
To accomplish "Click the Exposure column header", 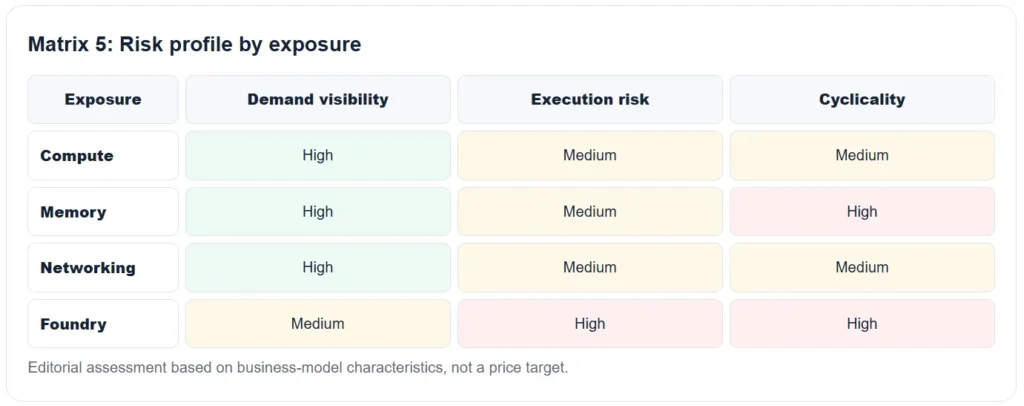I will pos(103,99).
